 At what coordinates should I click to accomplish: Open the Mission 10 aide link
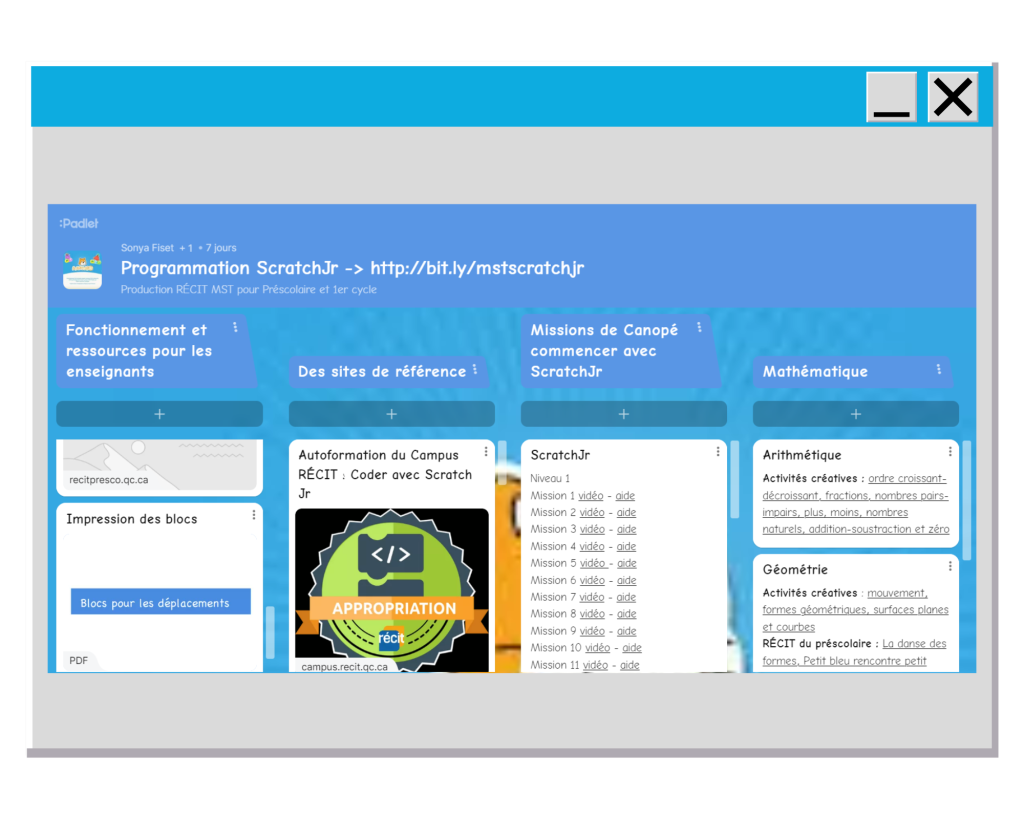[x=632, y=648]
